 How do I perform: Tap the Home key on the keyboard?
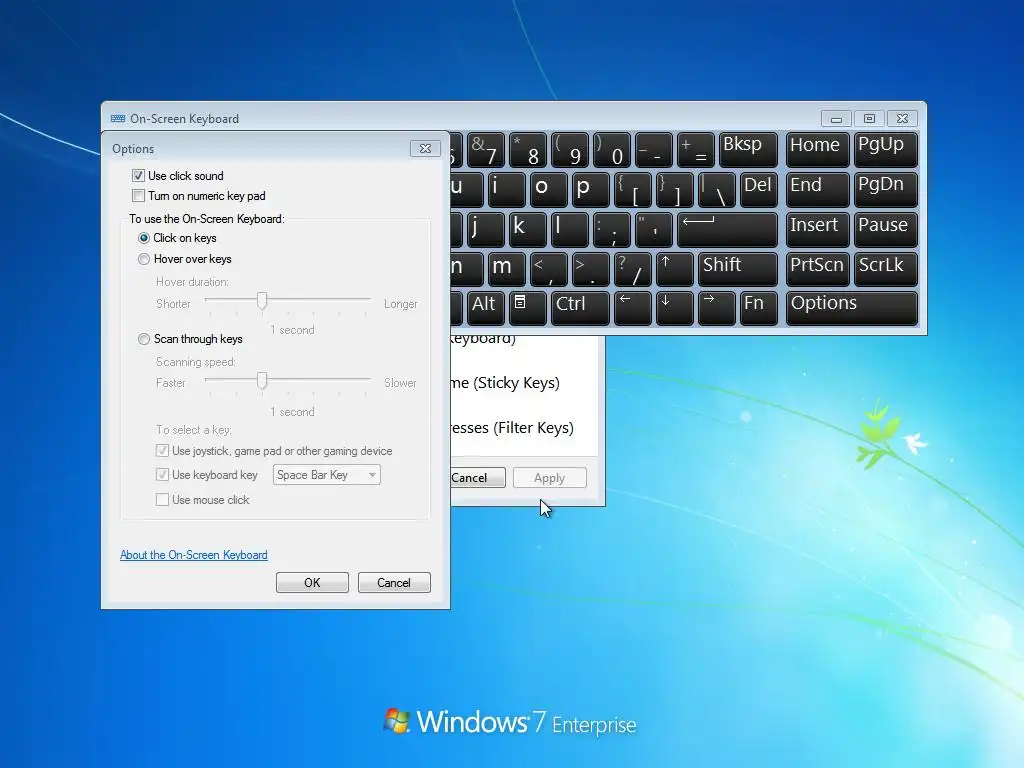(817, 150)
